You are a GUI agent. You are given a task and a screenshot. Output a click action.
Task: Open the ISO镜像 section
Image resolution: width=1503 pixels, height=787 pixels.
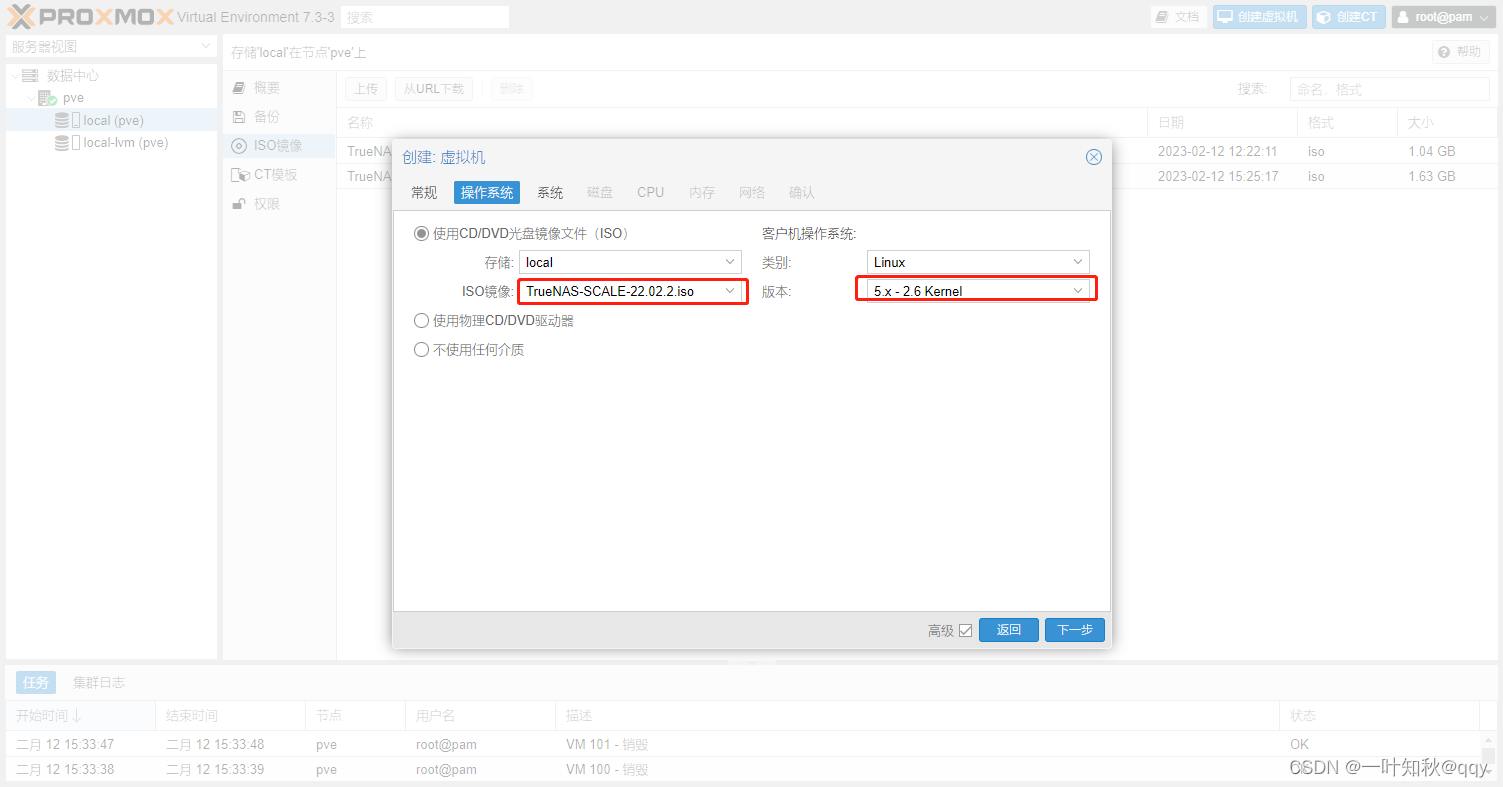pos(279,146)
